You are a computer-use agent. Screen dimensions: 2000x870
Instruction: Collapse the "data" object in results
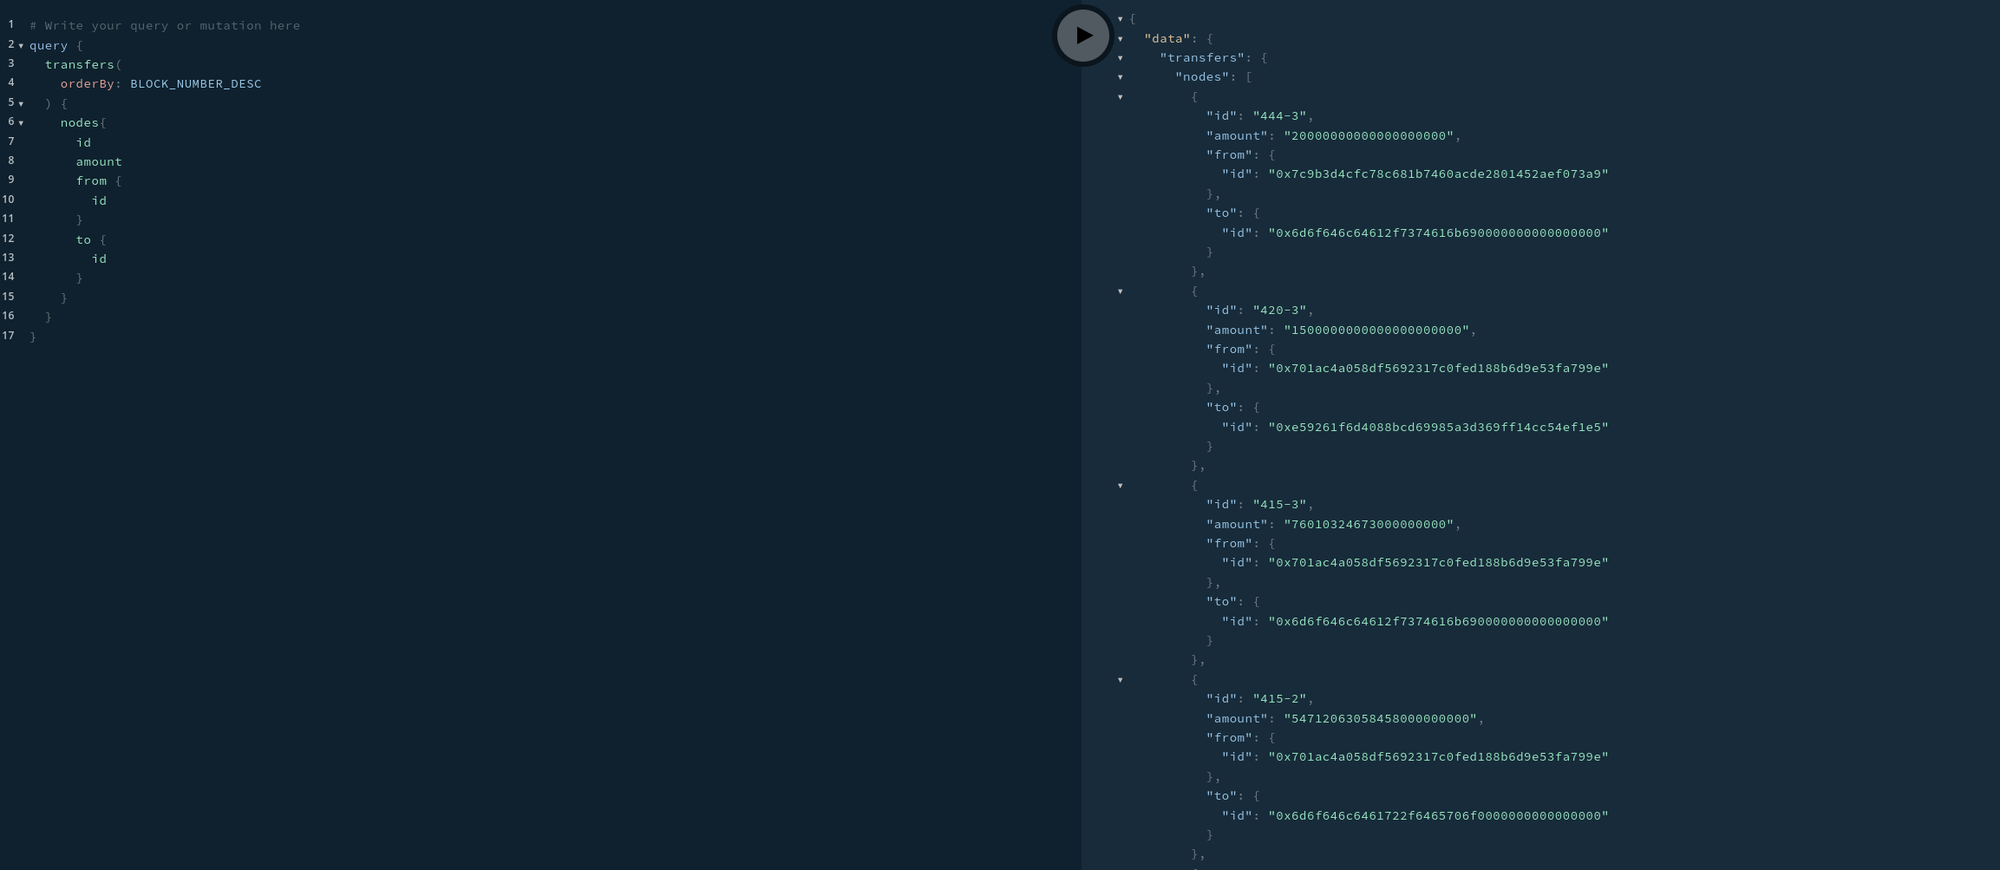tap(1120, 39)
